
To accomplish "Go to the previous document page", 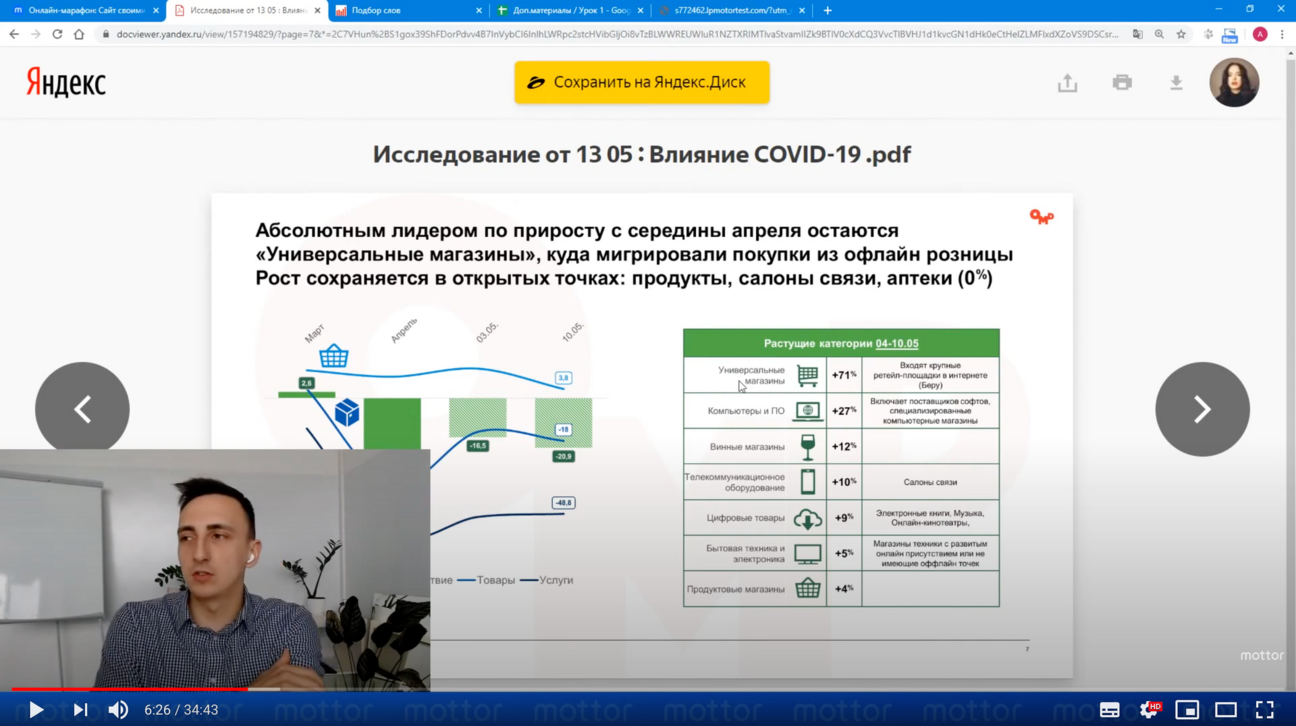I will pyautogui.click(x=82, y=409).
